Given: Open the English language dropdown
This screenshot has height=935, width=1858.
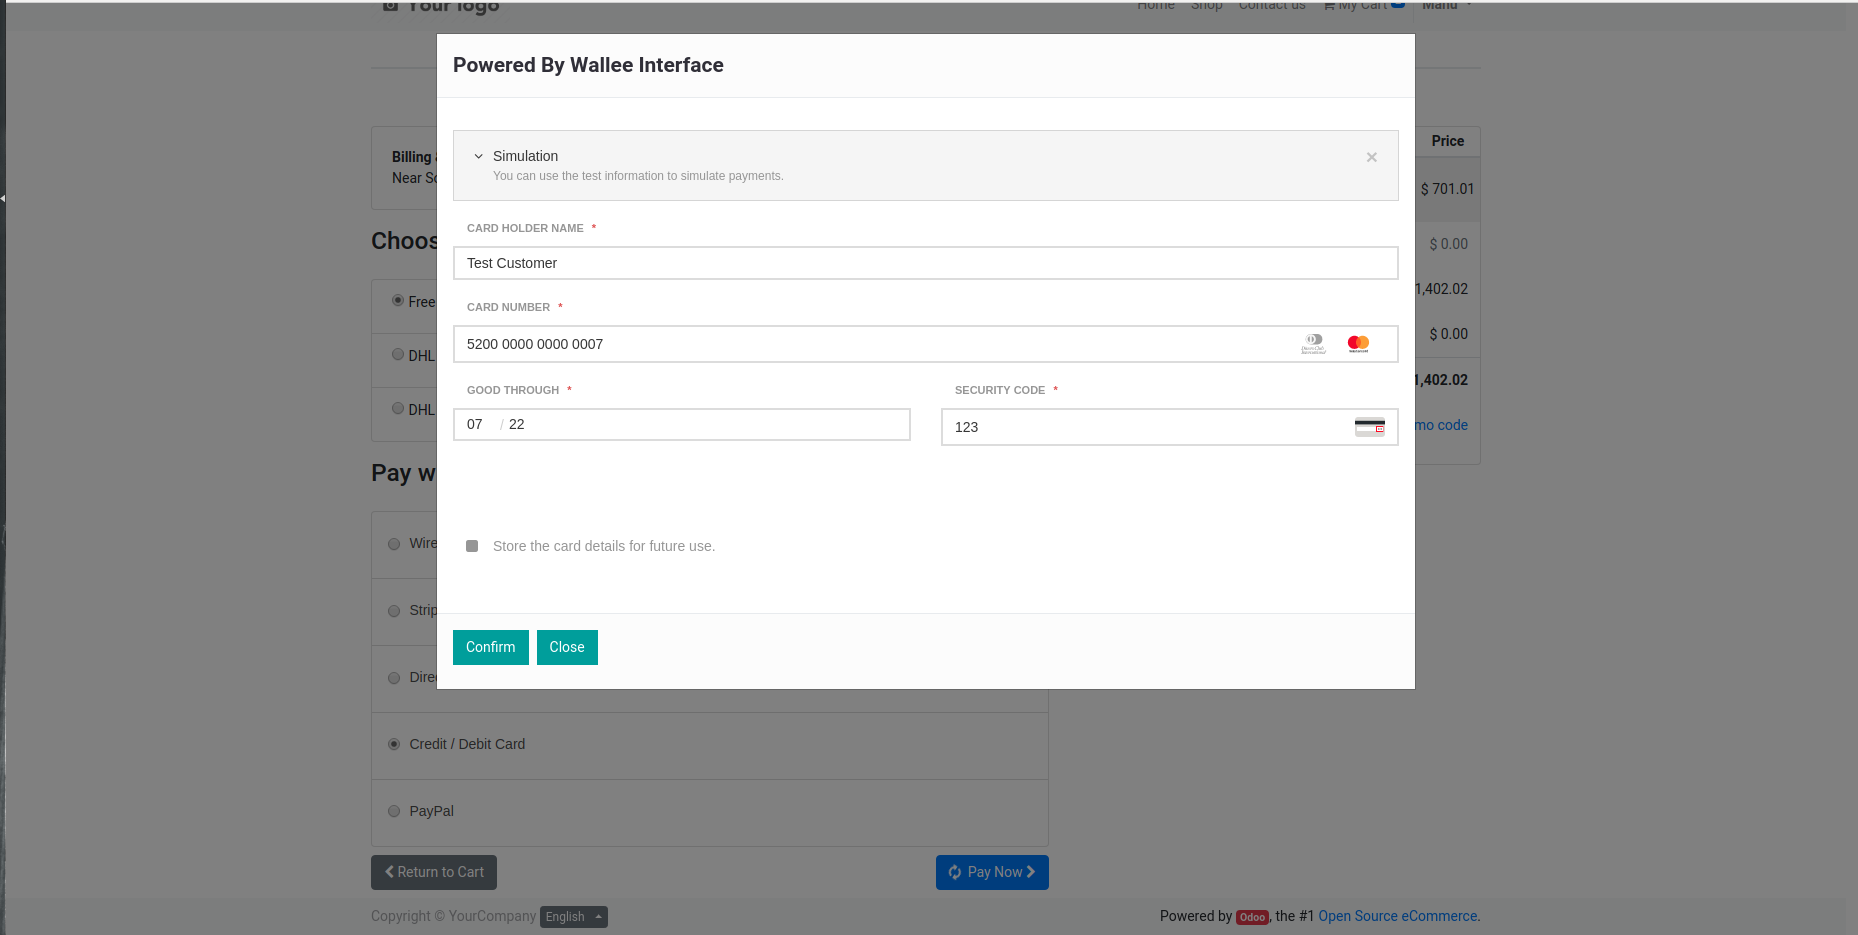Looking at the screenshot, I should pyautogui.click(x=573, y=917).
